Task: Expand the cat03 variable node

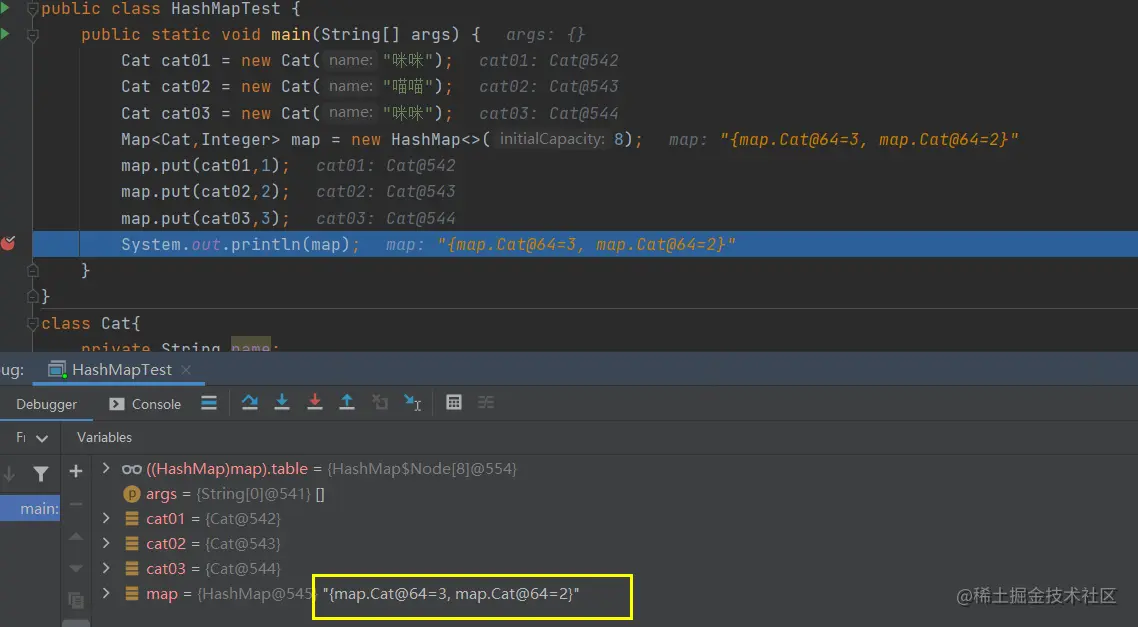Action: 106,567
